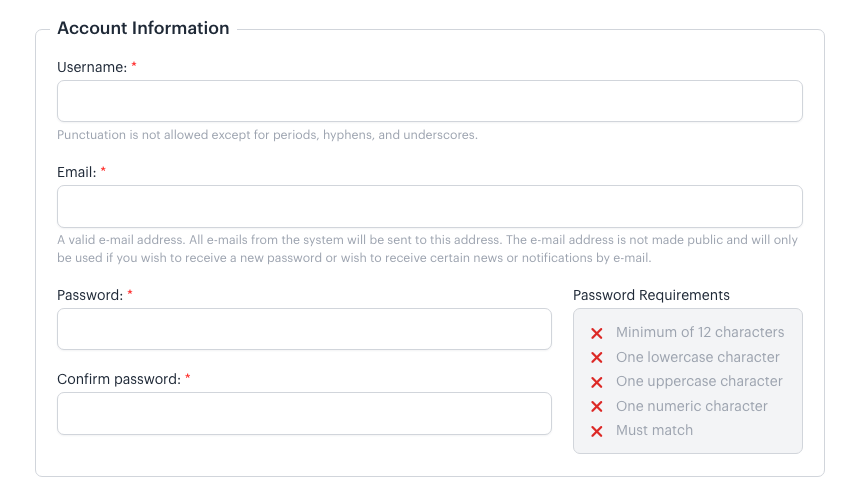Click the red X beside Minimum of 12 characters
Screen dimensions: 860x502
coord(597,333)
